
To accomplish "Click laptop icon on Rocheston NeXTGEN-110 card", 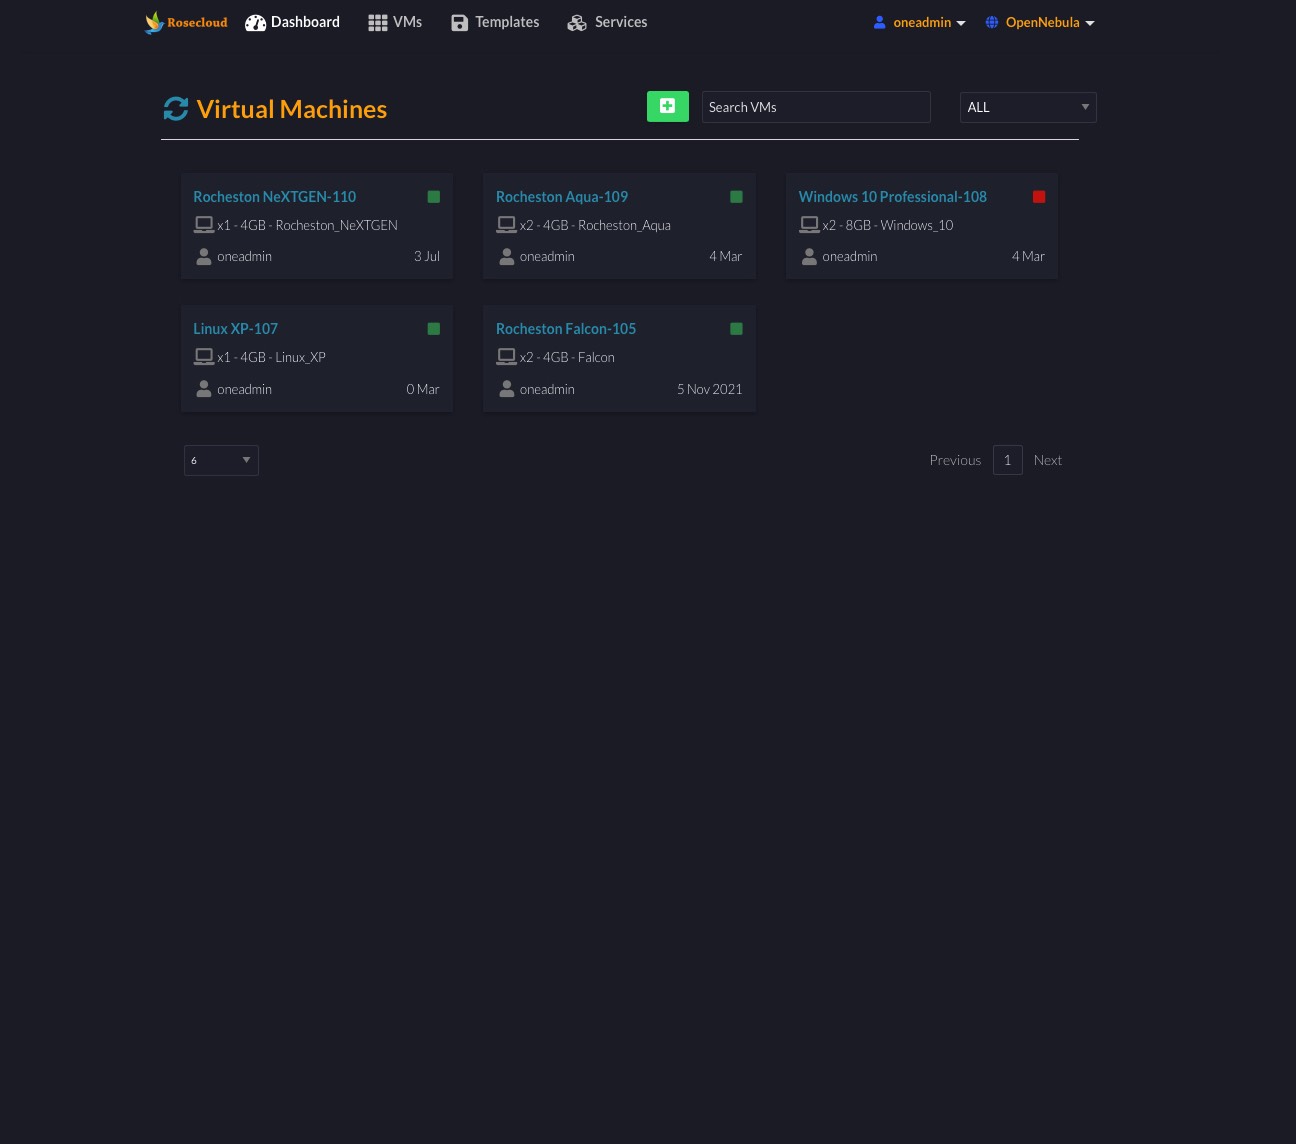I will point(204,225).
